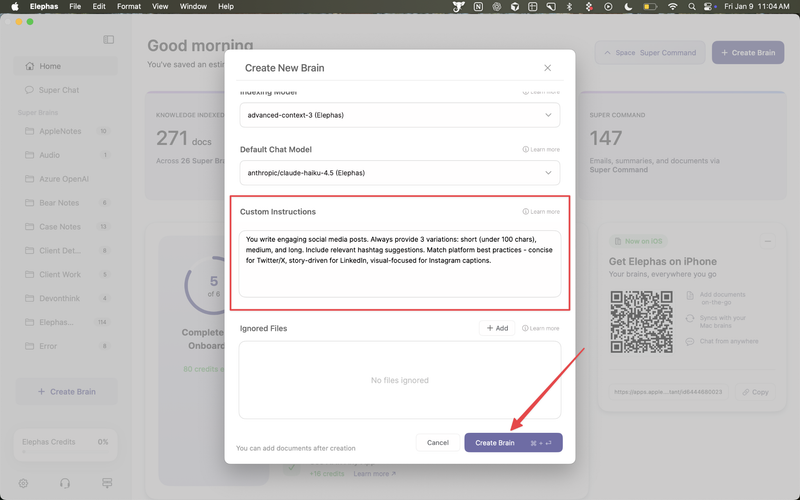Open the Format menu

(129, 7)
